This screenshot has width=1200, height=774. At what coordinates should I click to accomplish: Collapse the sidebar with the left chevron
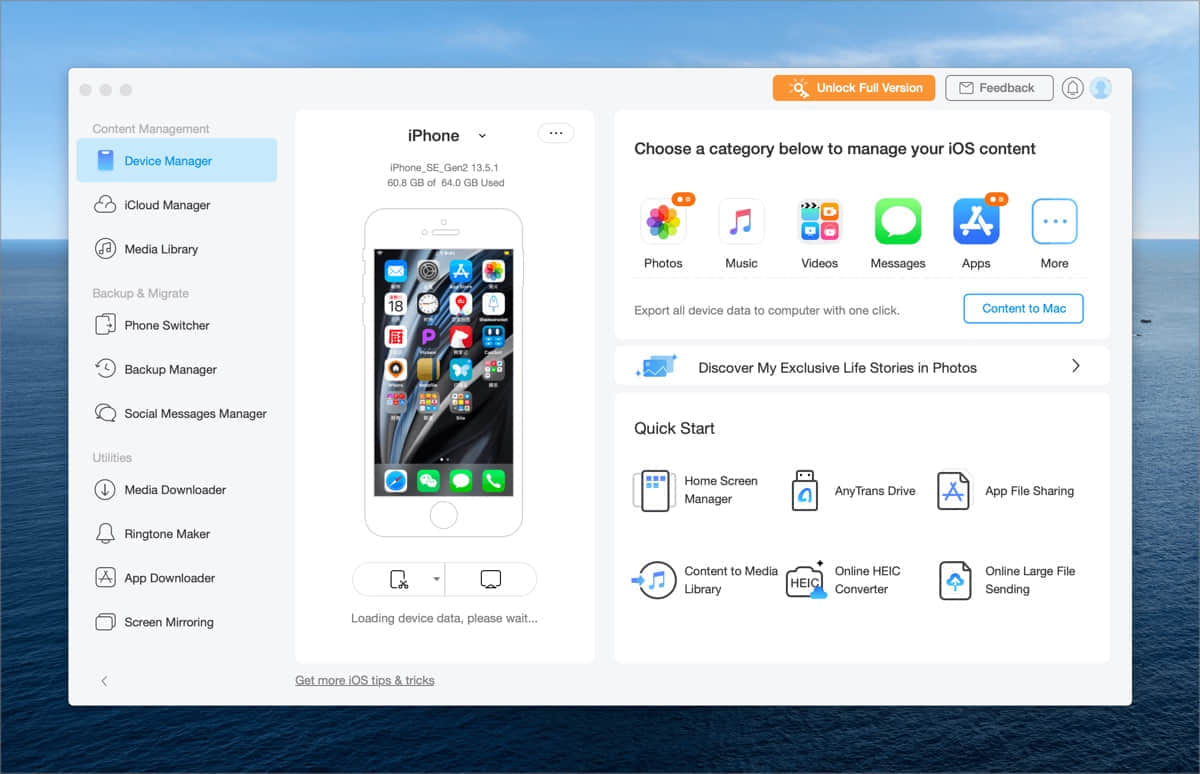pyautogui.click(x=104, y=681)
